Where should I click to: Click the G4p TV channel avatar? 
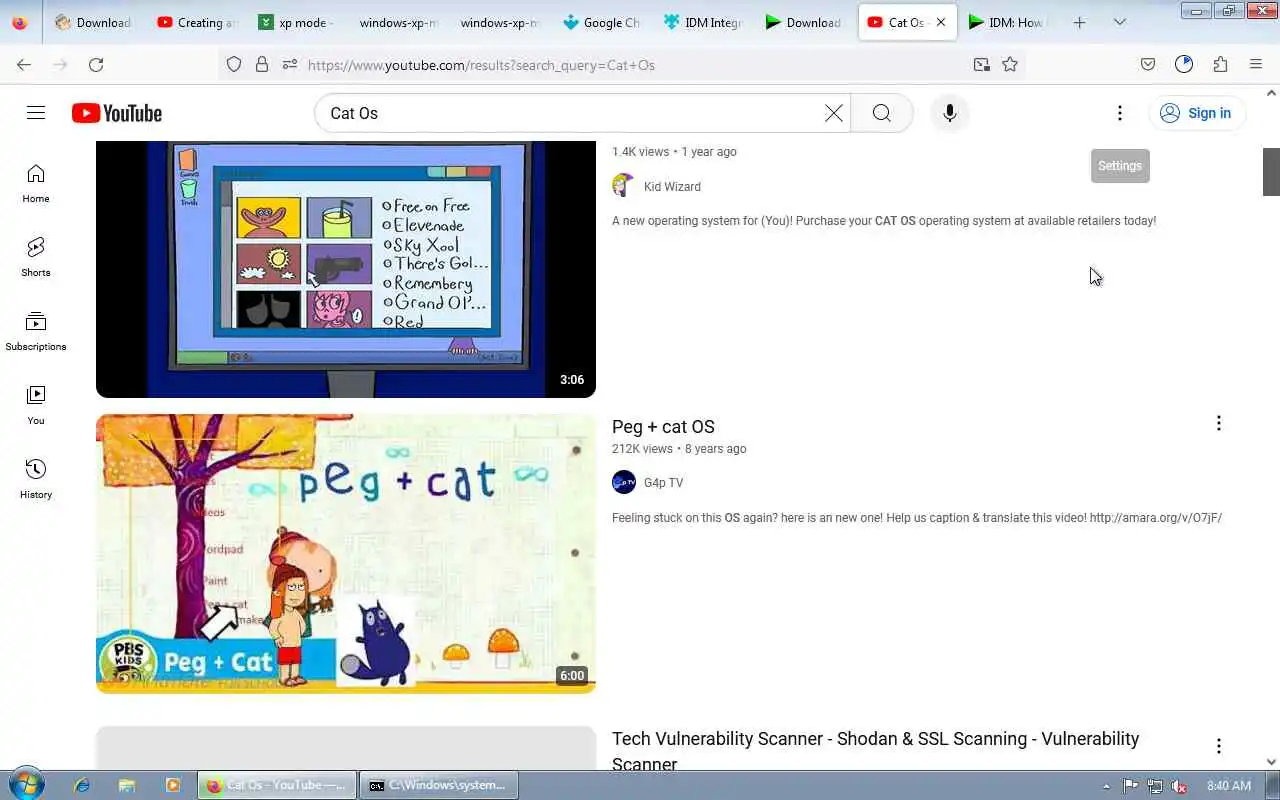(x=624, y=482)
